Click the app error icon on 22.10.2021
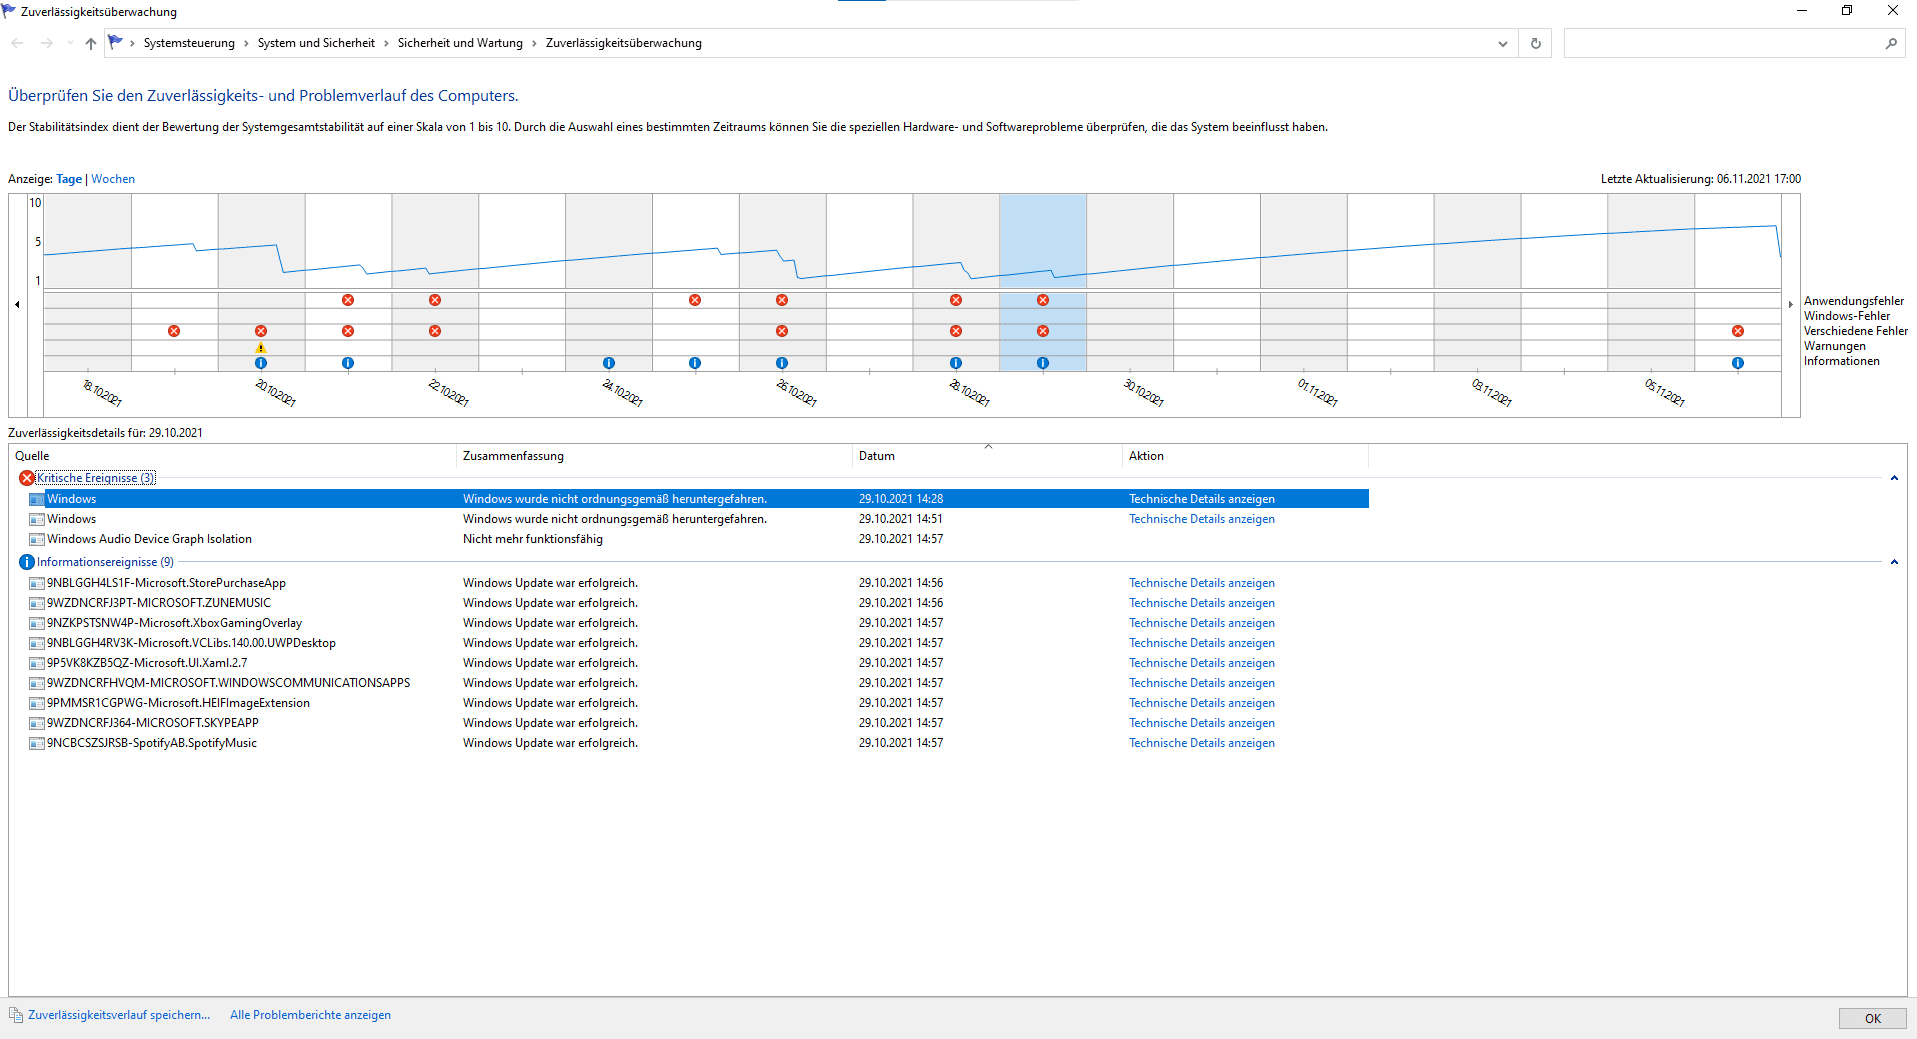Image resolution: width=1917 pixels, height=1039 pixels. [x=435, y=300]
